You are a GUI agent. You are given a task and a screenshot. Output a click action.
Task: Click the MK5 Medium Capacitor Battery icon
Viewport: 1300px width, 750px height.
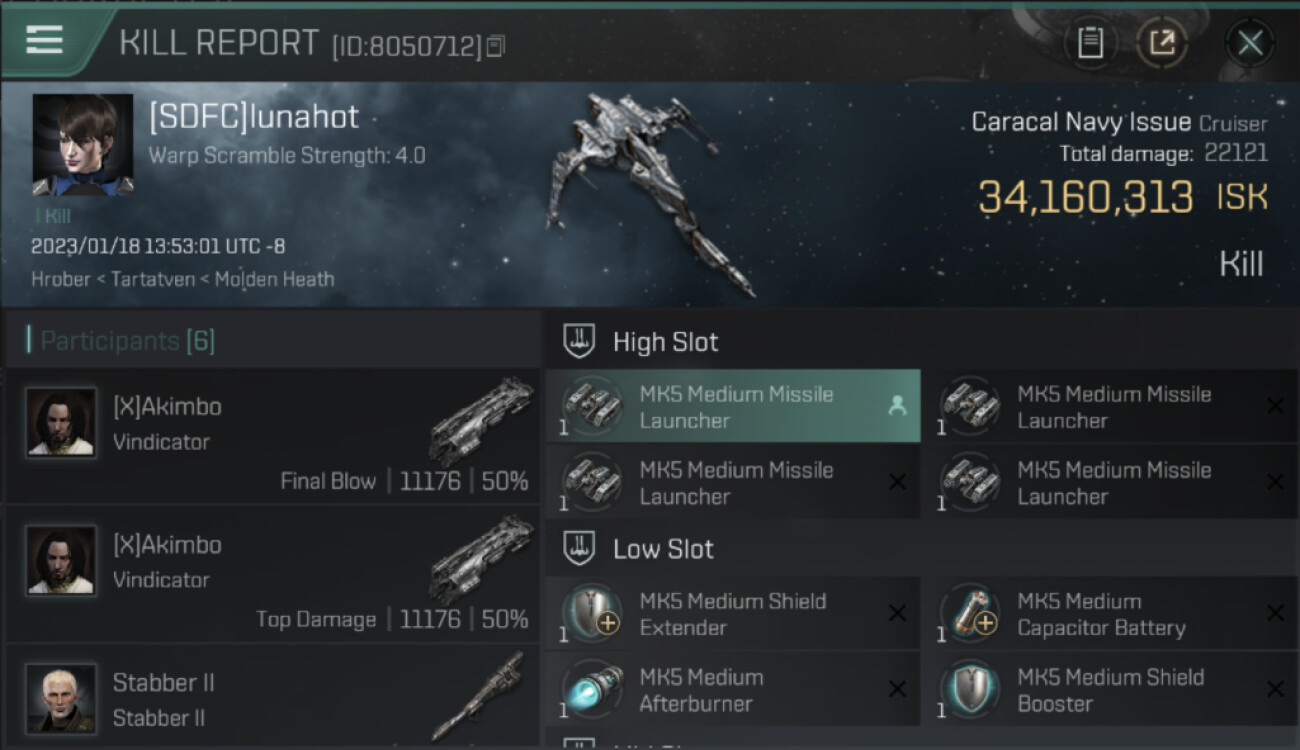(x=970, y=613)
